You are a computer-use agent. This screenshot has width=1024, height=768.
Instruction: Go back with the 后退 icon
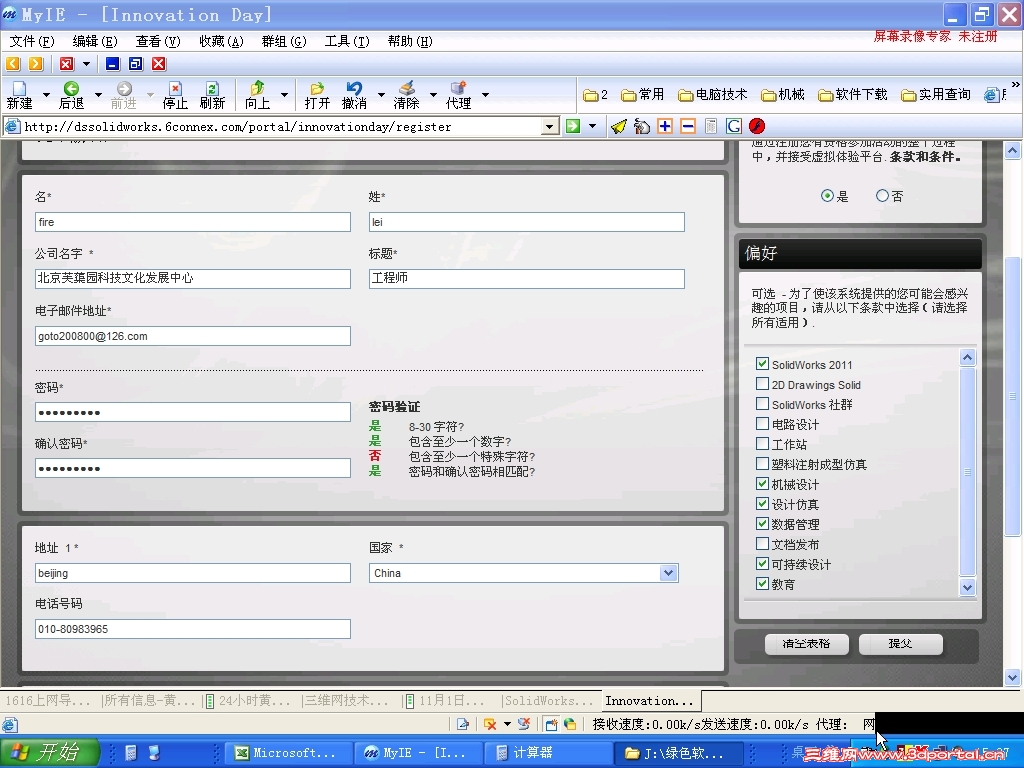71,95
